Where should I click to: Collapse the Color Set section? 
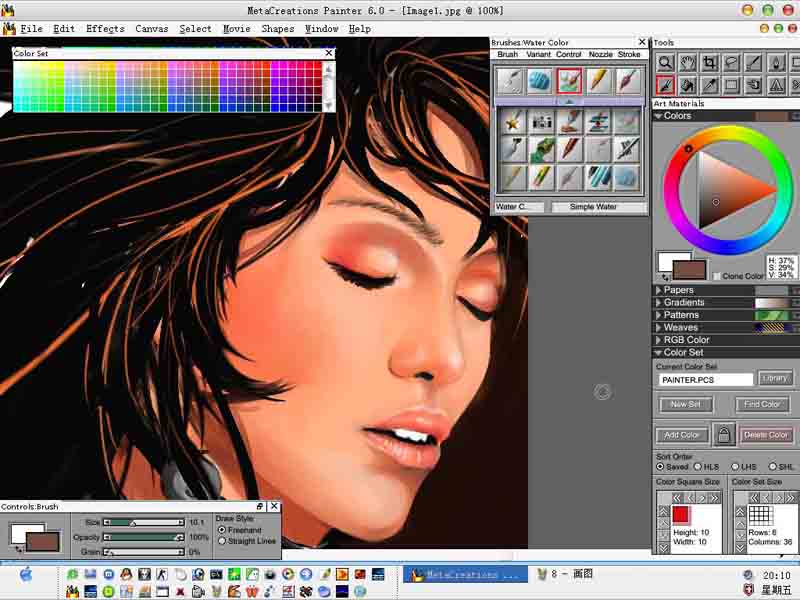(658, 353)
